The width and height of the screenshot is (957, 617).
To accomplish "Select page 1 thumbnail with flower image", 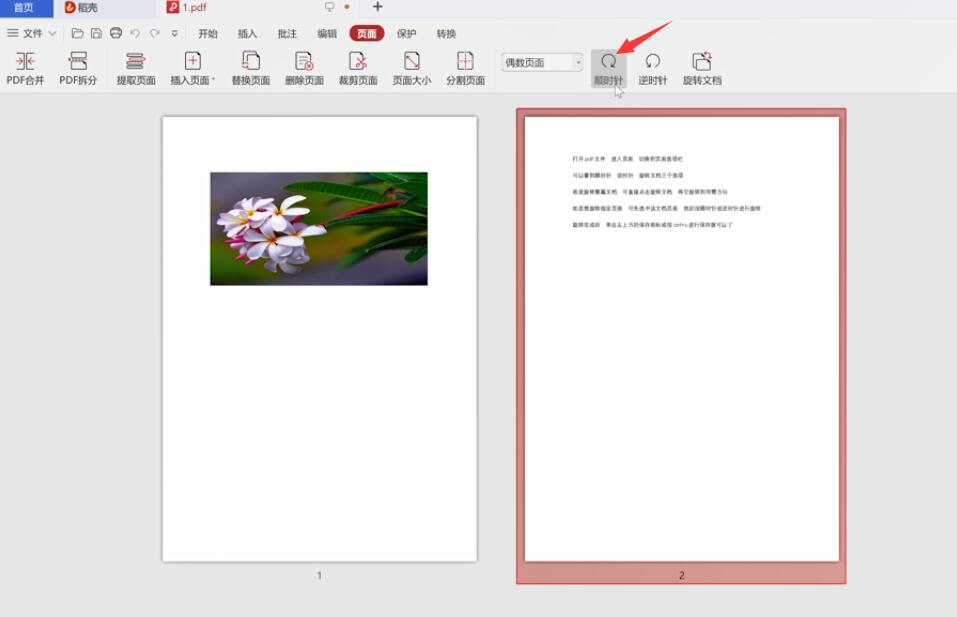I will point(319,339).
